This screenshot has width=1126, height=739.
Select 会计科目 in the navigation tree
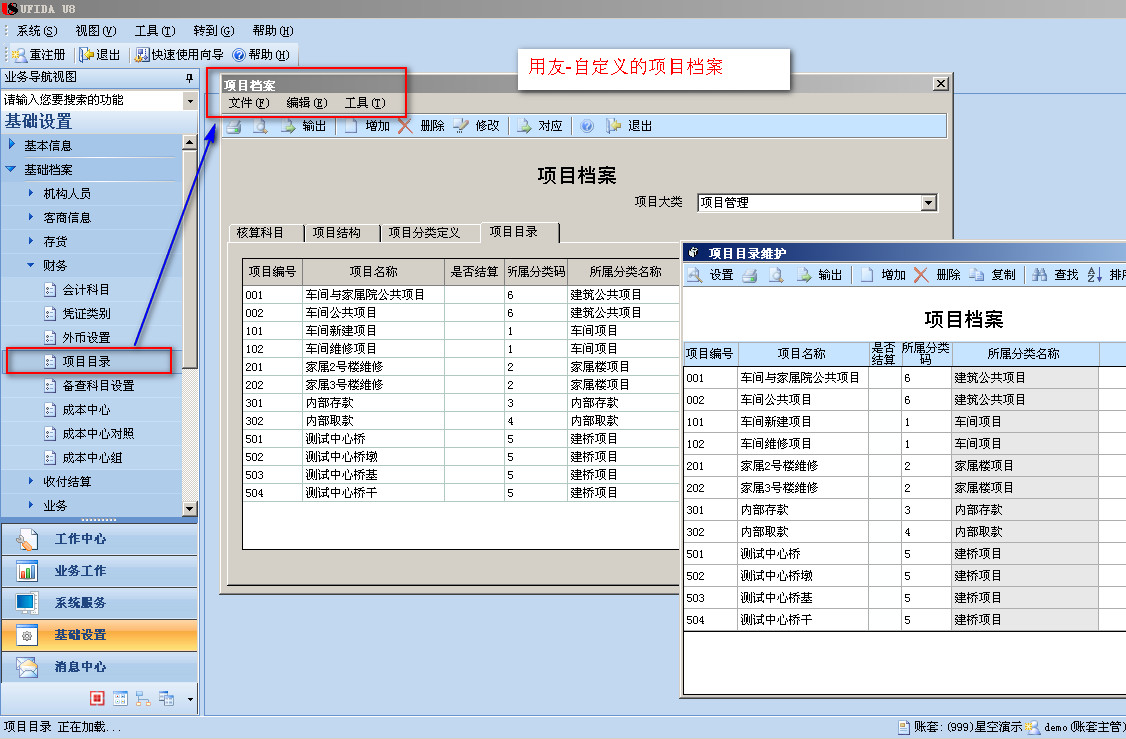click(86, 290)
